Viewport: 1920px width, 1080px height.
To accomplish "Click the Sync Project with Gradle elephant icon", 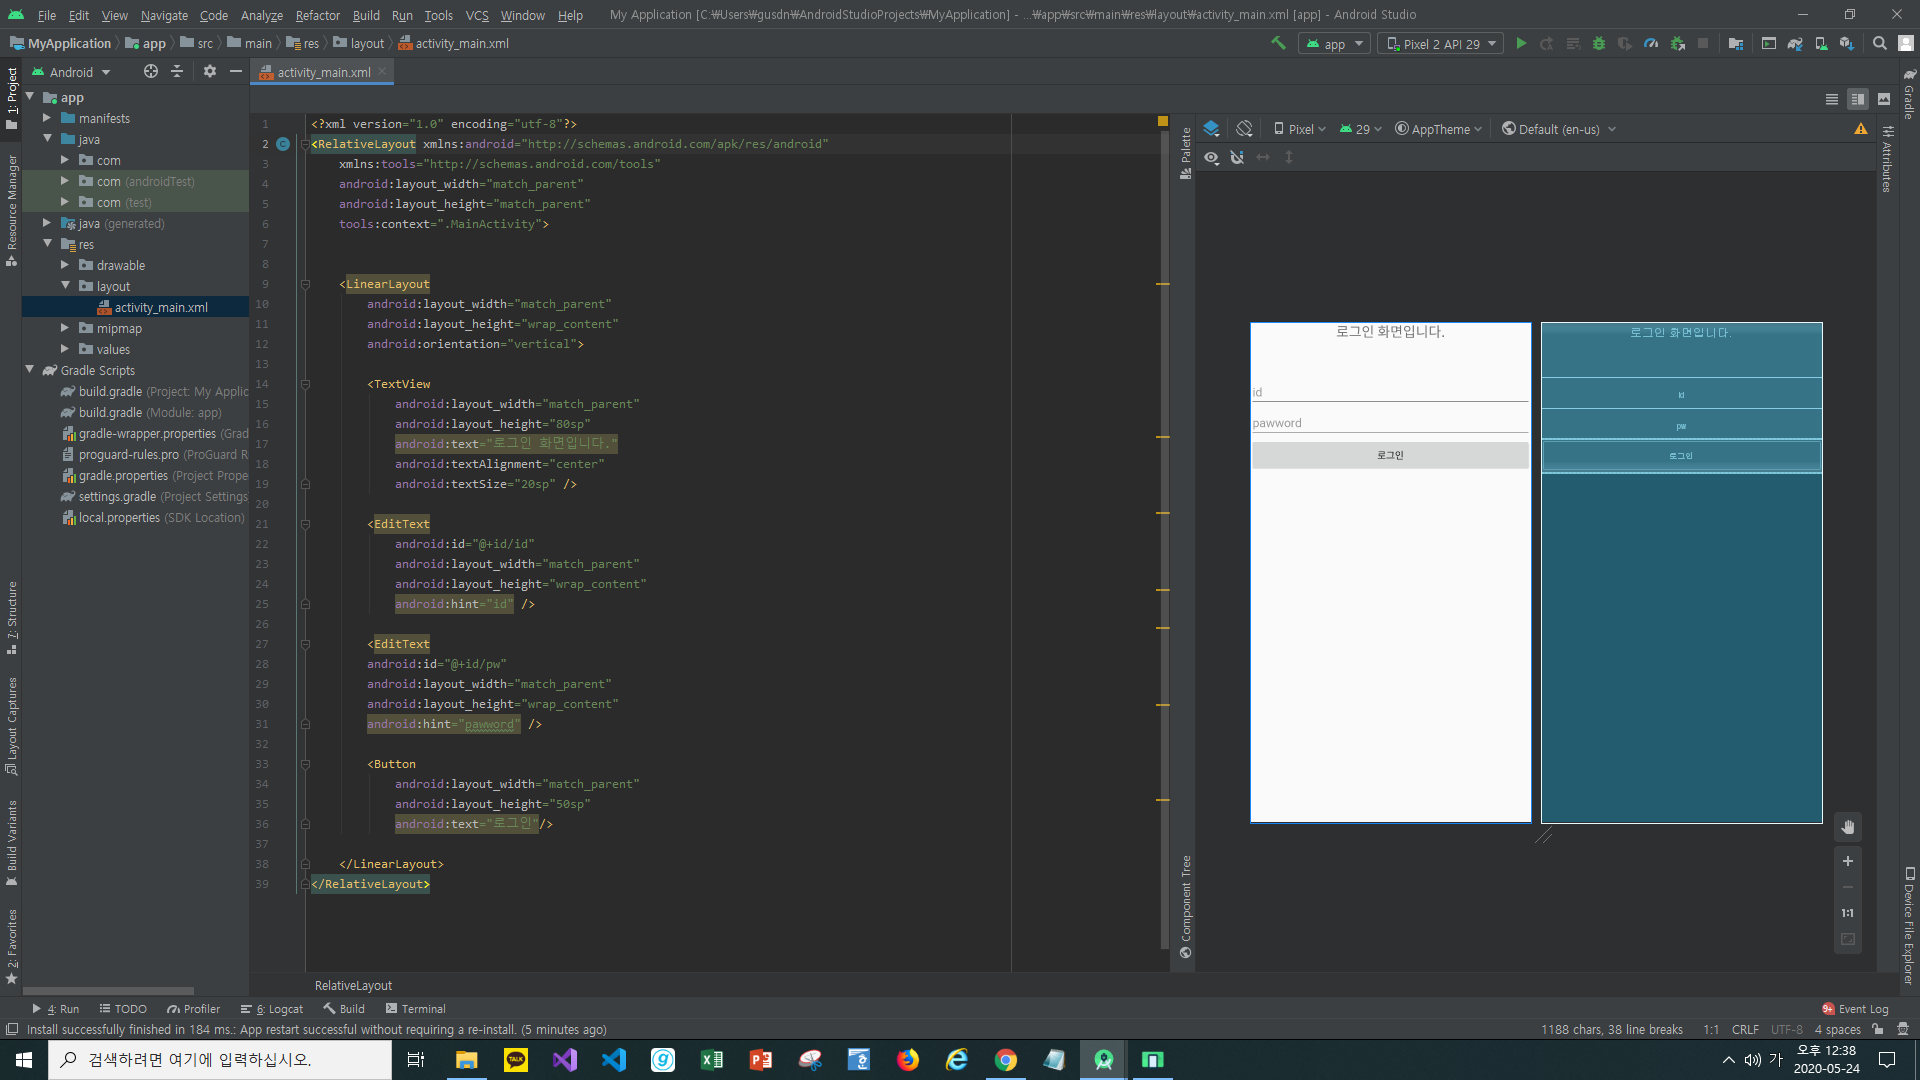I will pyautogui.click(x=1795, y=44).
